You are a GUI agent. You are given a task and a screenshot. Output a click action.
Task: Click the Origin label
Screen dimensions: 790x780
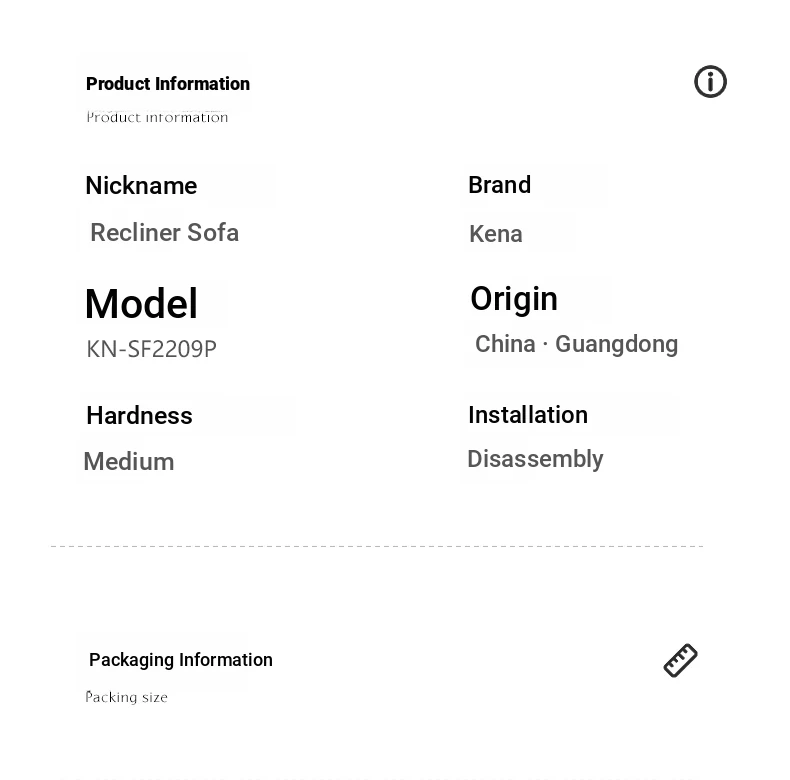point(514,299)
